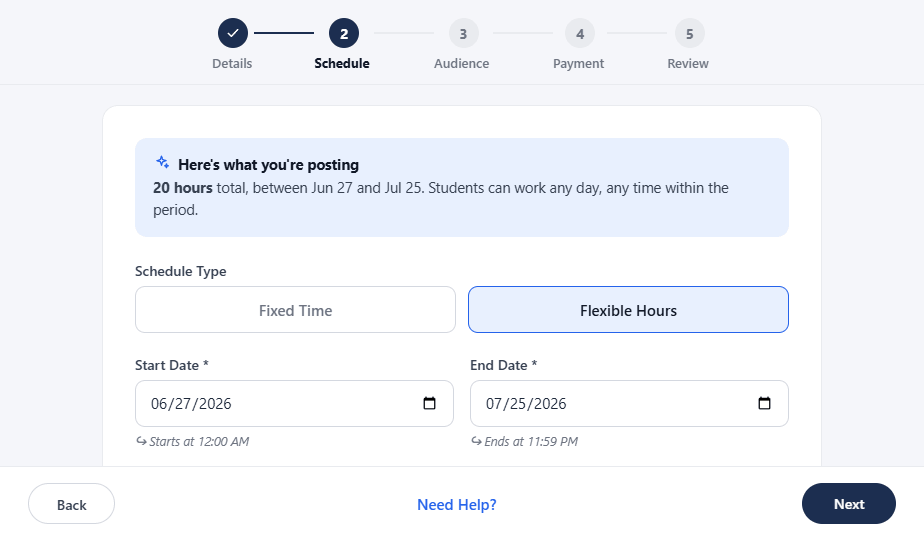Open the Start Date calendar picker icon

430,403
